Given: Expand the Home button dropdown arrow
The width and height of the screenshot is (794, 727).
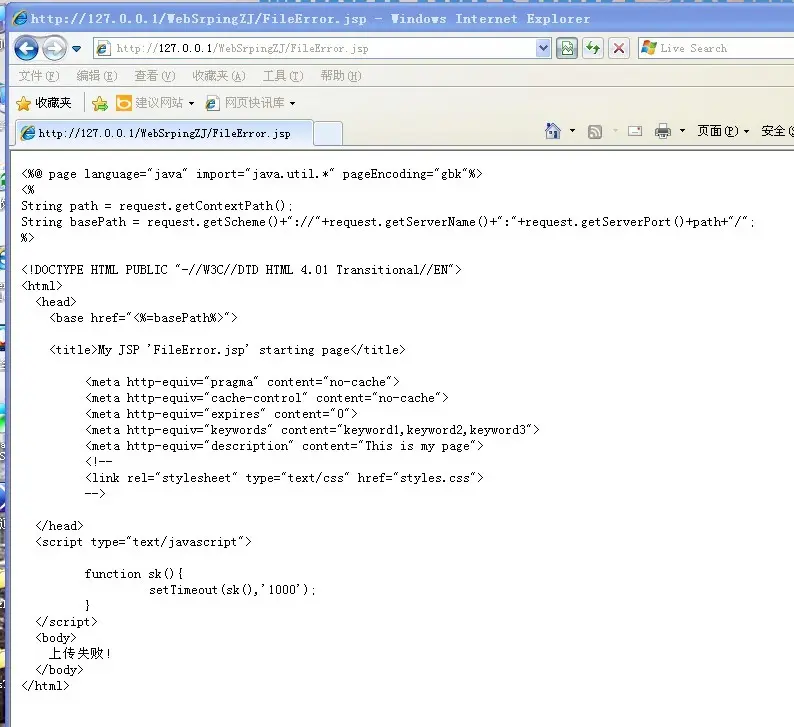Looking at the screenshot, I should pos(572,131).
